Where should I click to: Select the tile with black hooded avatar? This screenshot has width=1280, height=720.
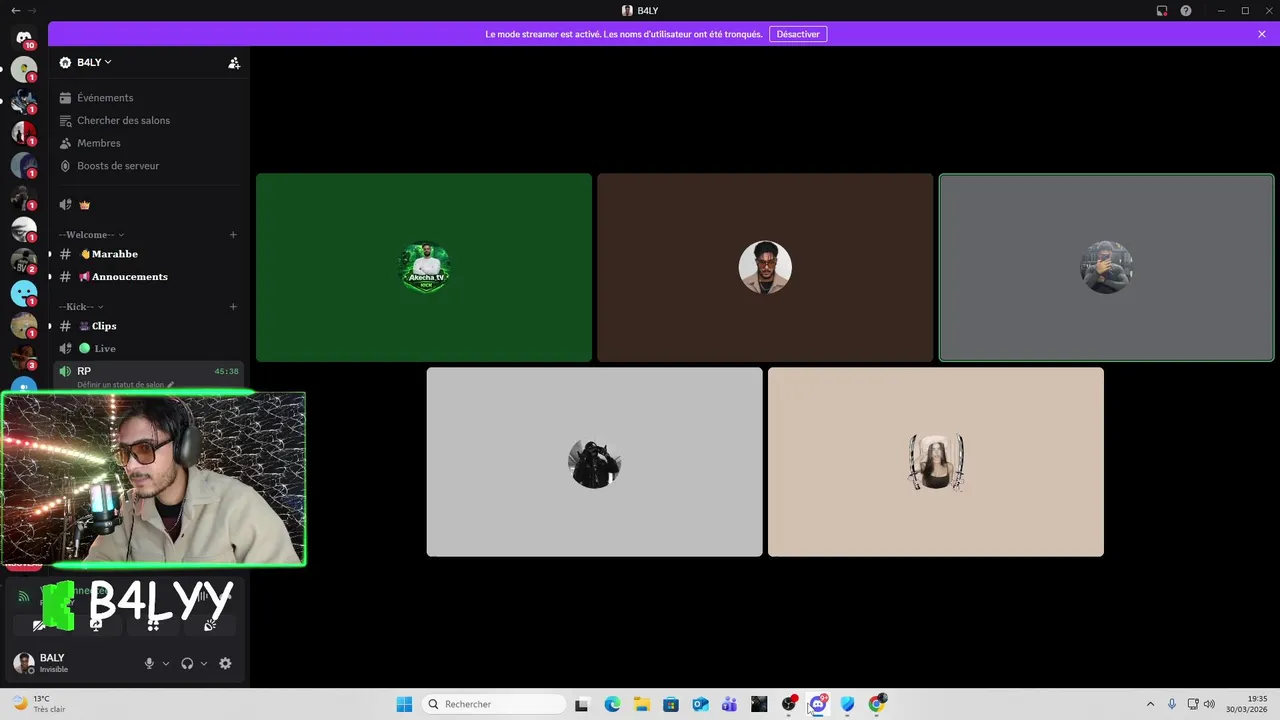click(594, 462)
